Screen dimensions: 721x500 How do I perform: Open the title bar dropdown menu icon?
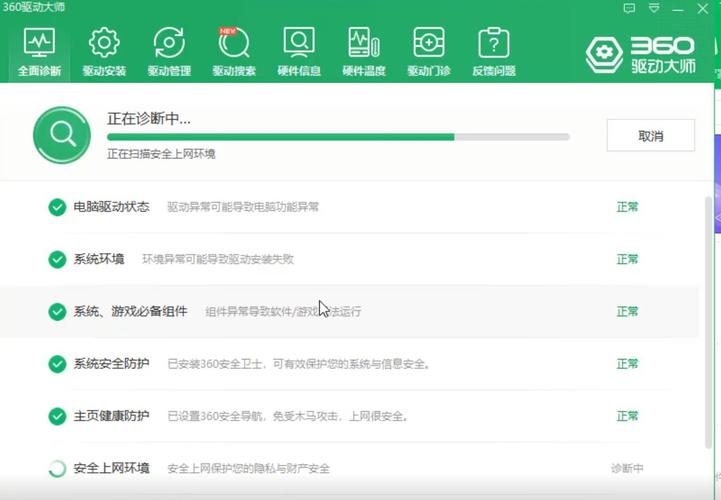pyautogui.click(x=654, y=8)
